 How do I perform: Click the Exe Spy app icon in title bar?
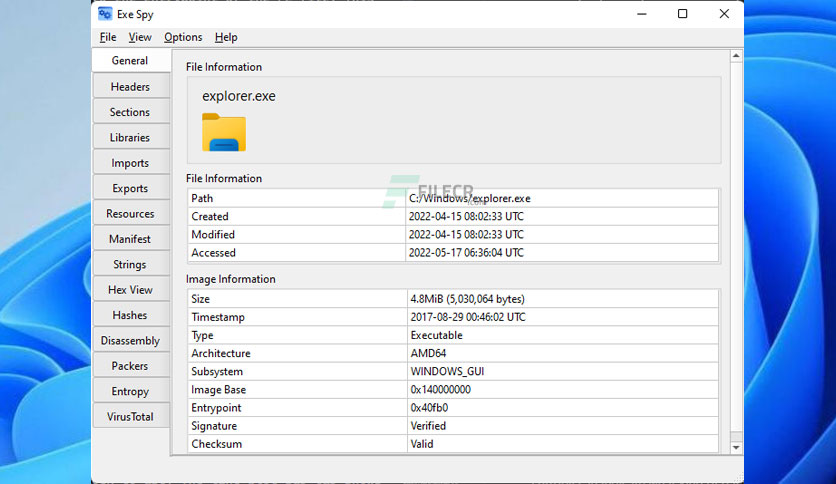105,14
